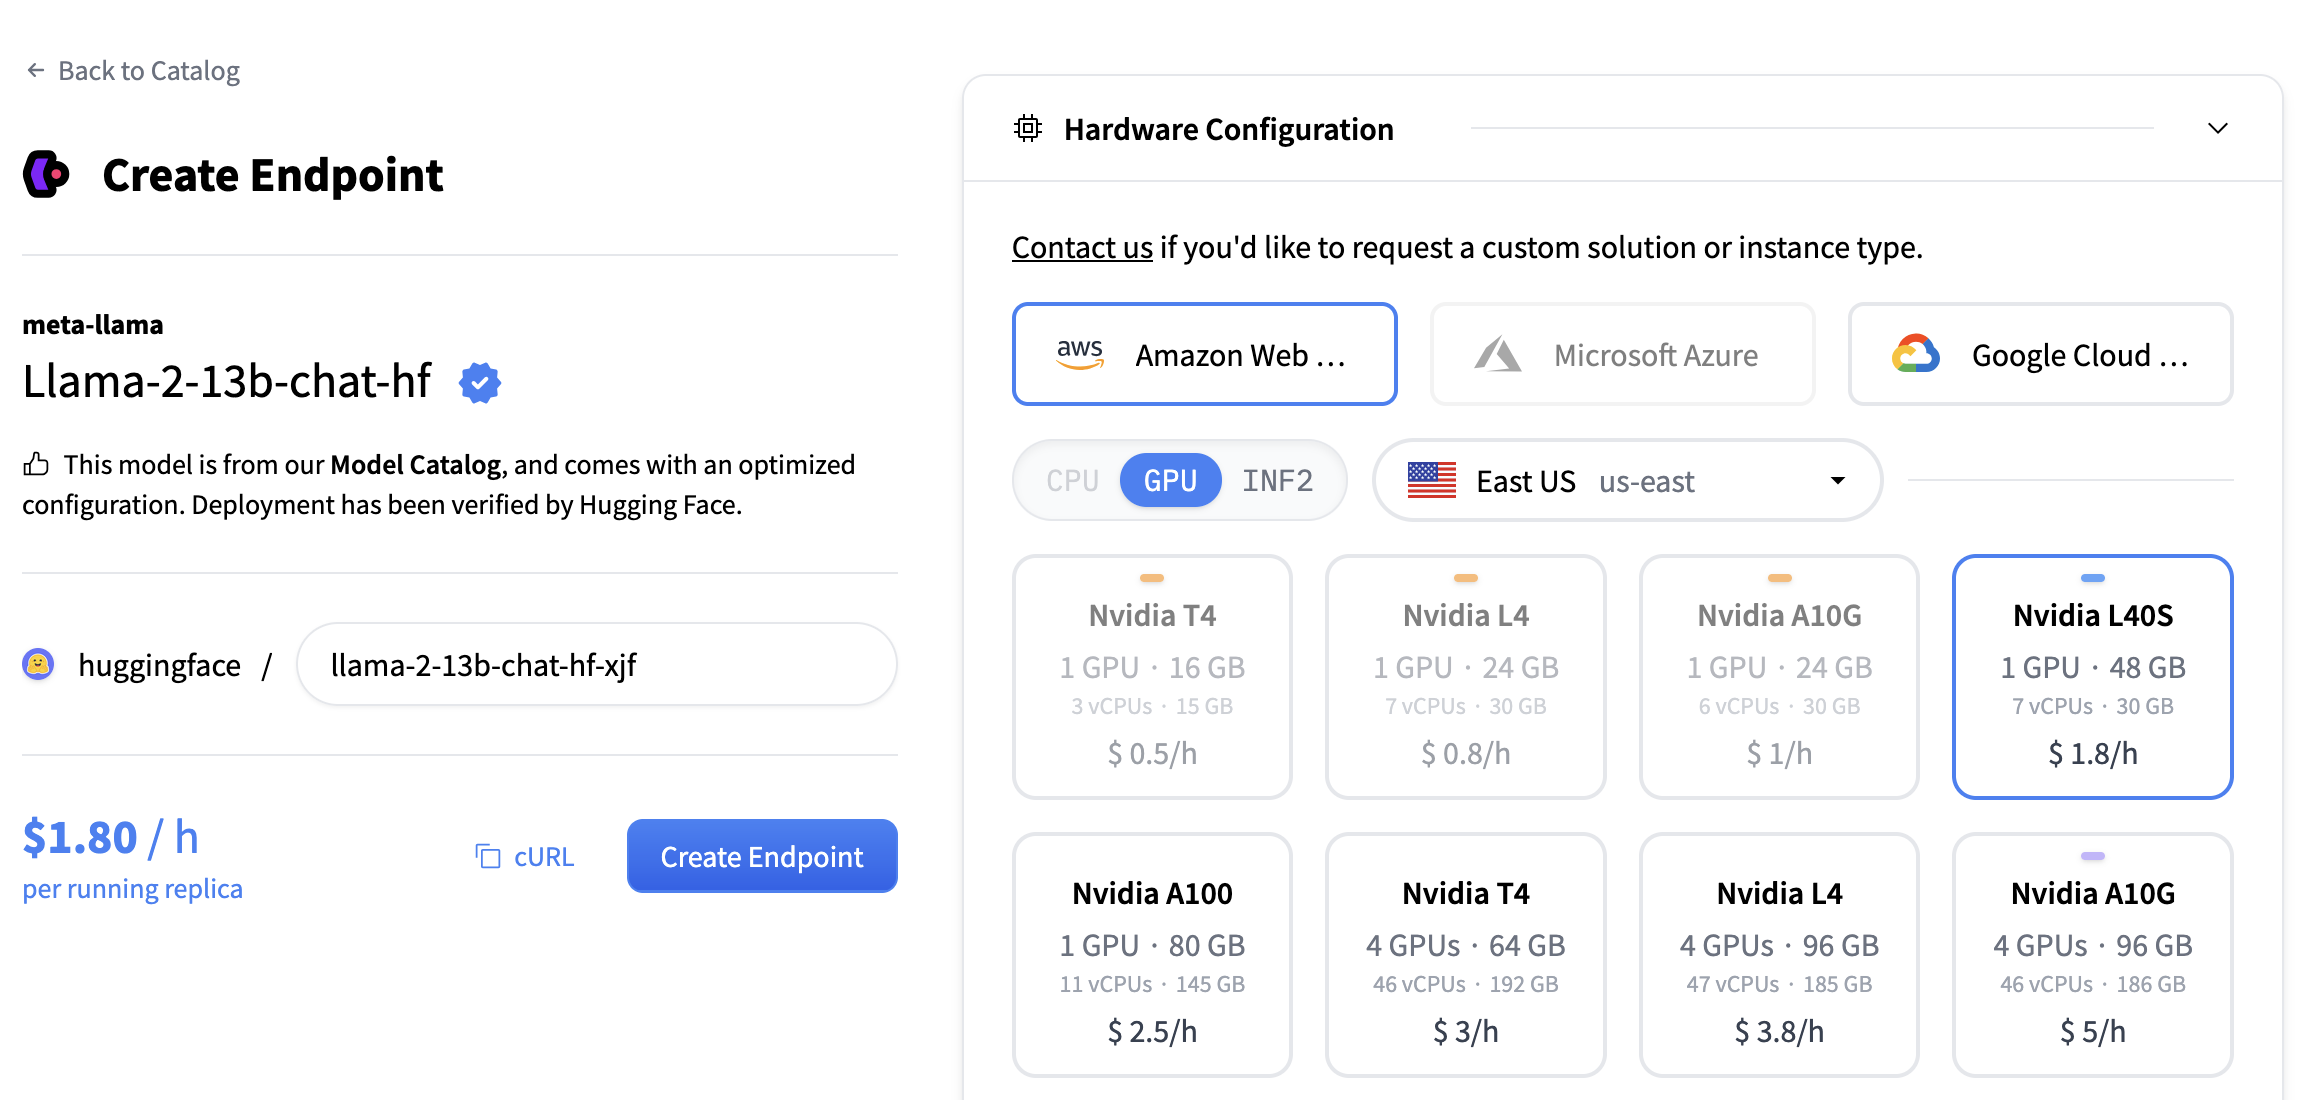This screenshot has height=1100, width=2314.
Task: Open the Contact us link
Action: coord(1082,247)
